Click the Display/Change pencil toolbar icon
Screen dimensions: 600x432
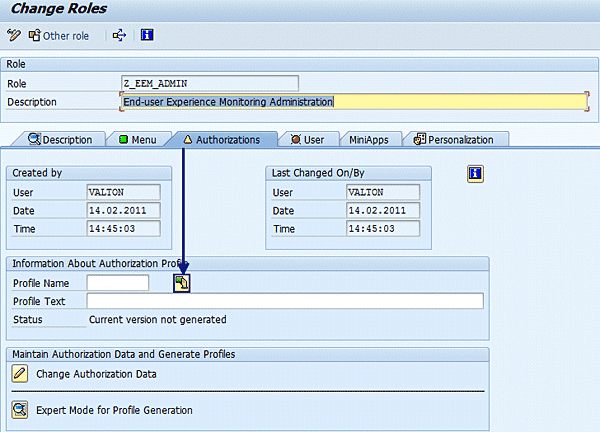click(x=13, y=36)
